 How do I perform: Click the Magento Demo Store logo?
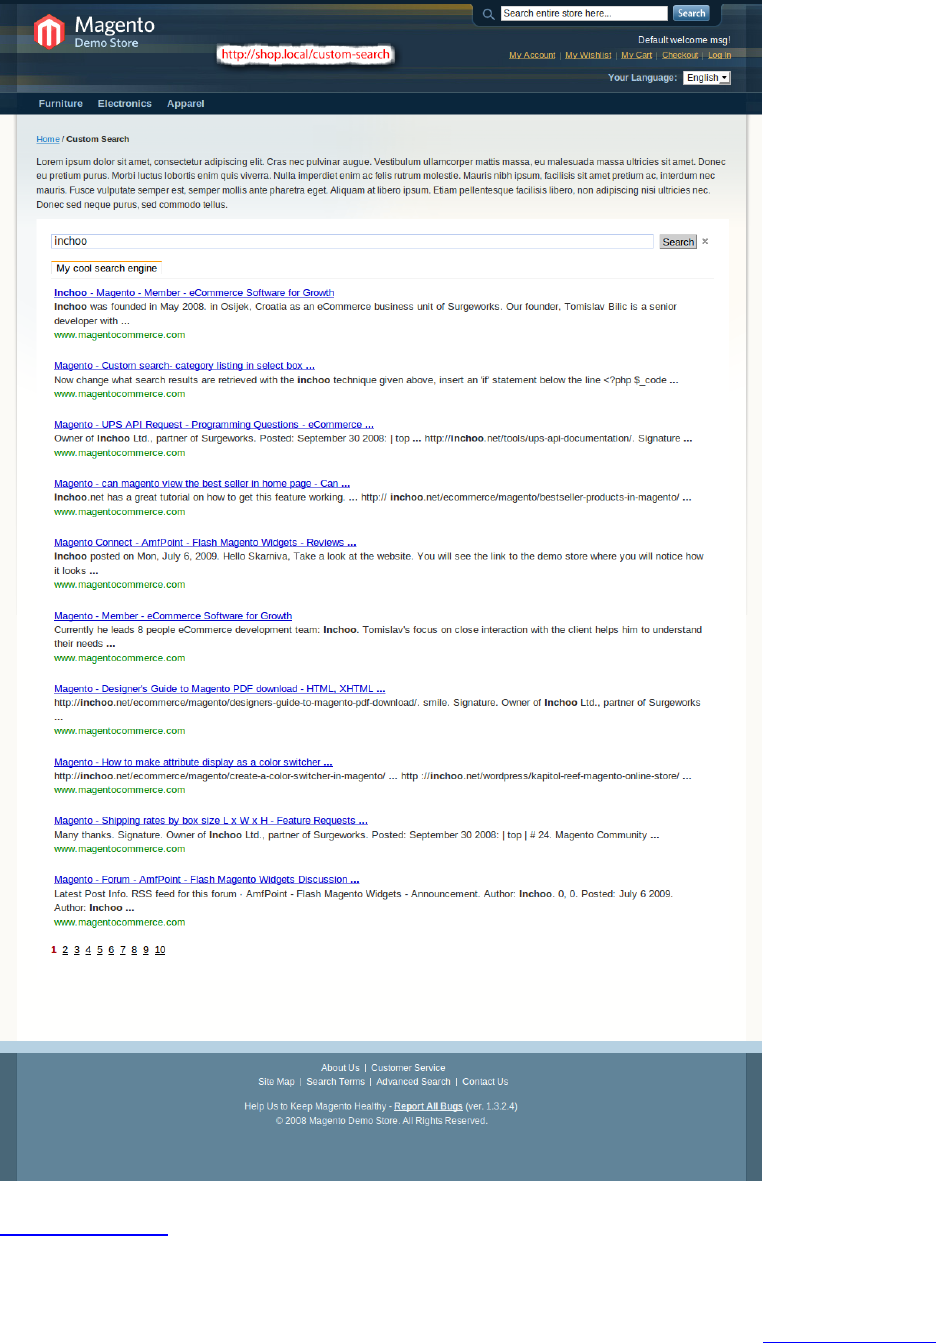pyautogui.click(x=94, y=31)
